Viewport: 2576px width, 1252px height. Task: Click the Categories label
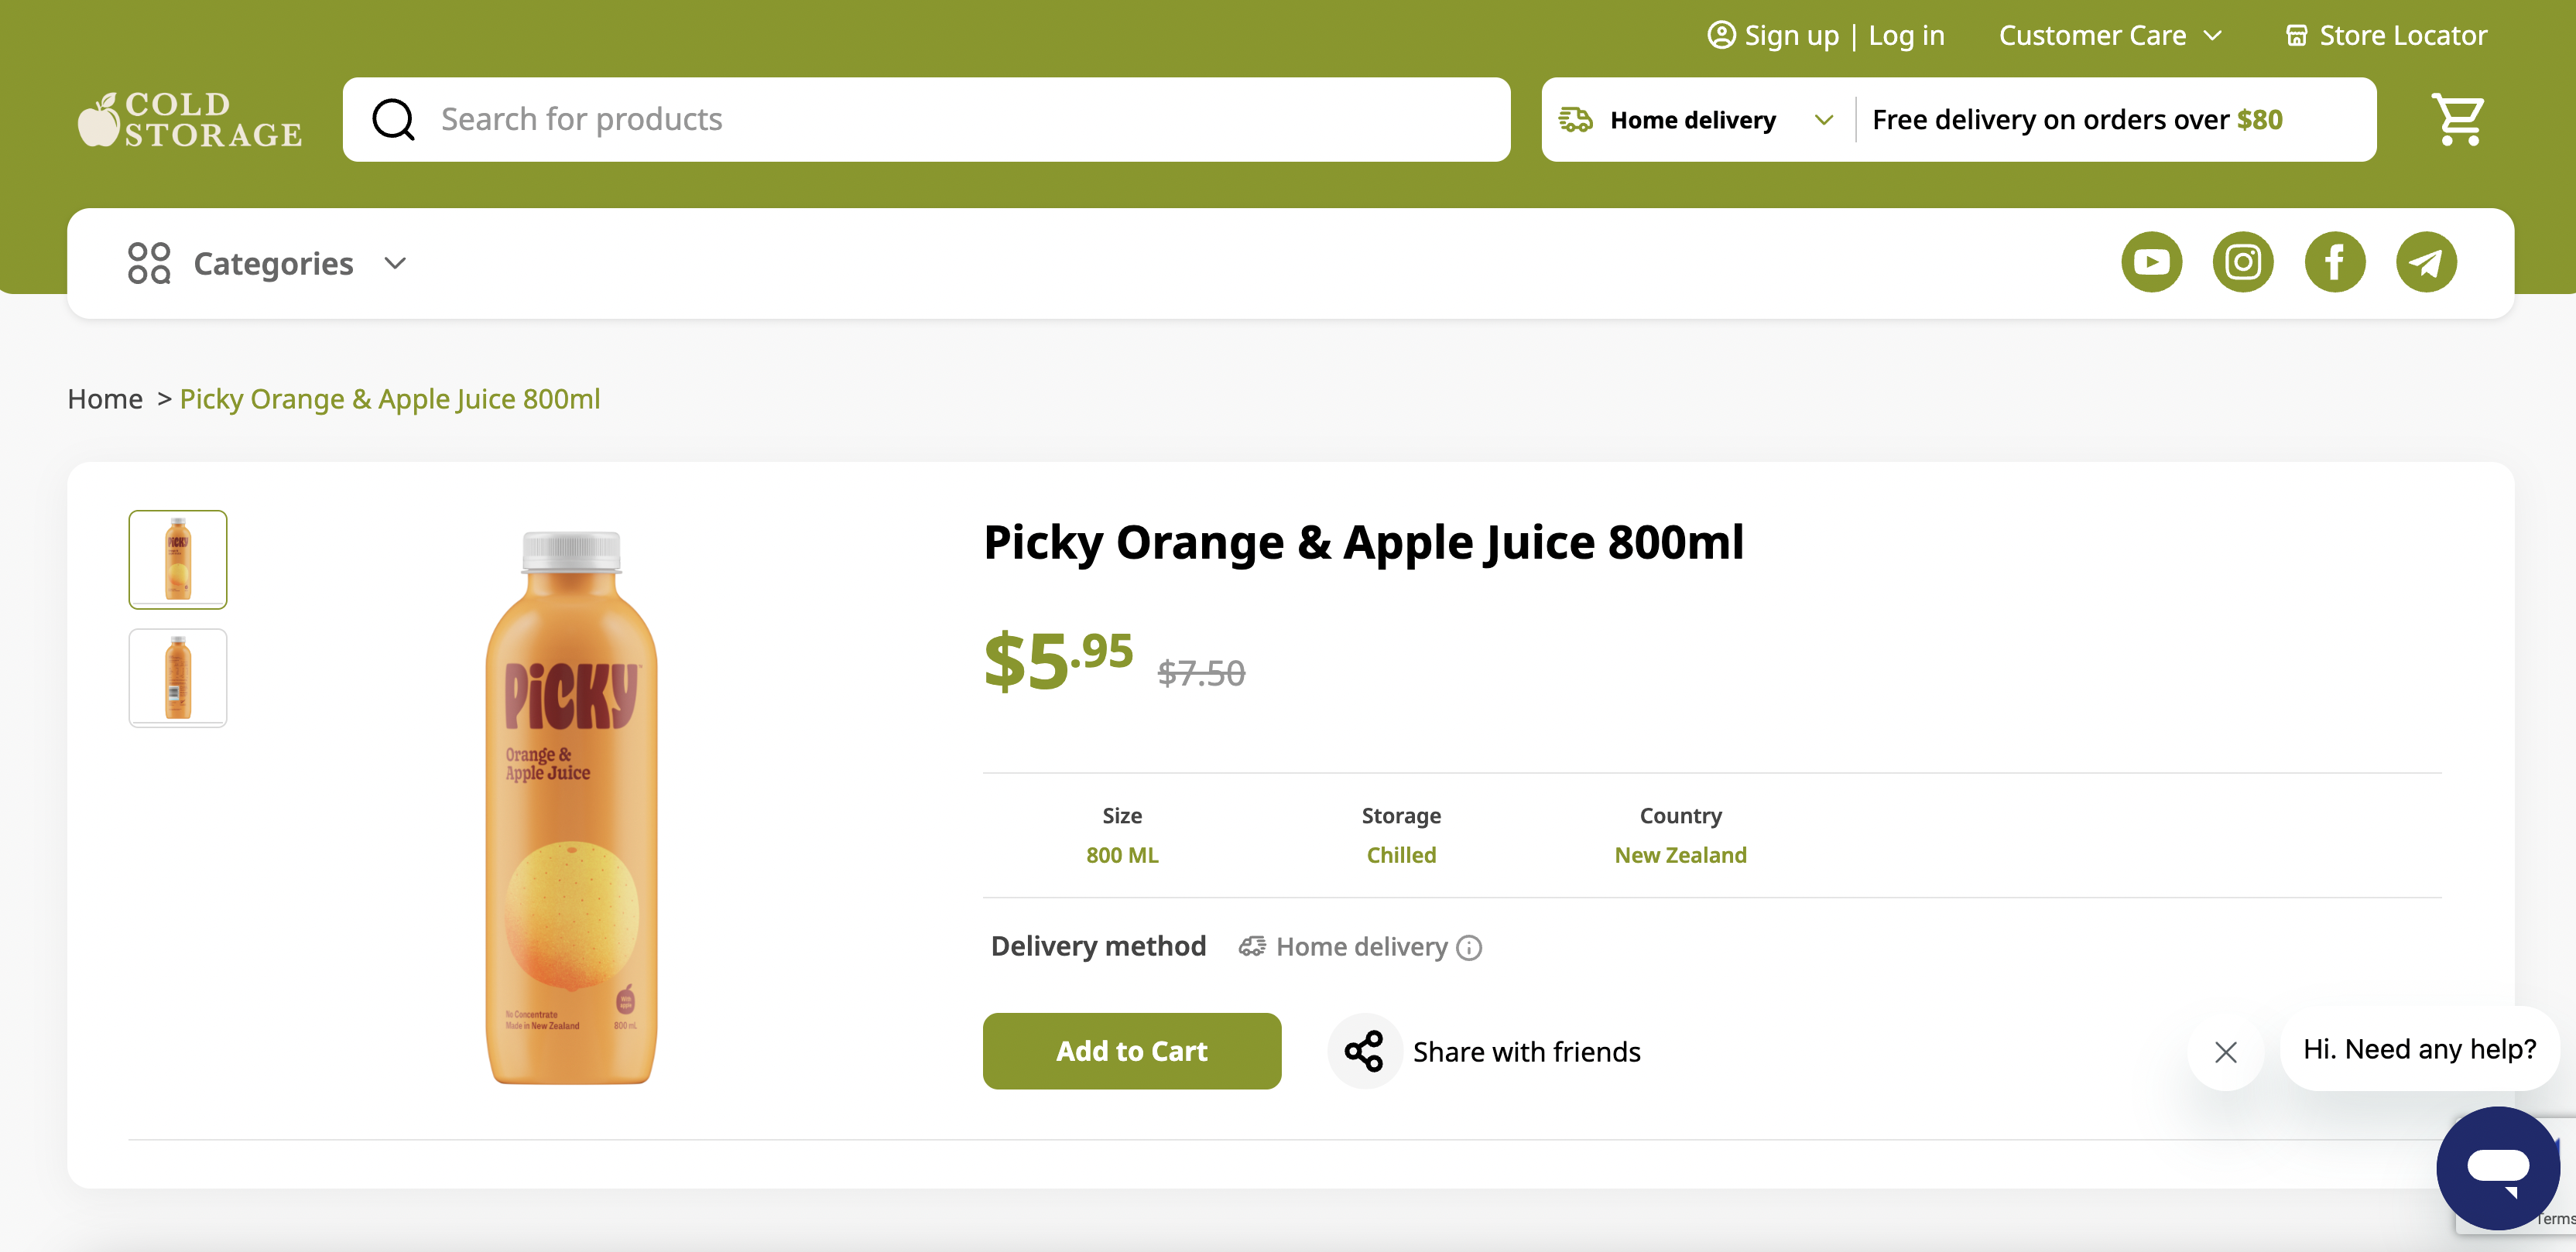coord(273,263)
